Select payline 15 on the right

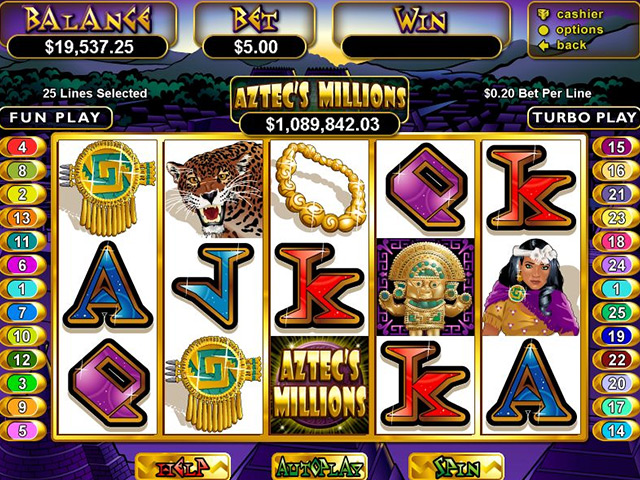616,147
